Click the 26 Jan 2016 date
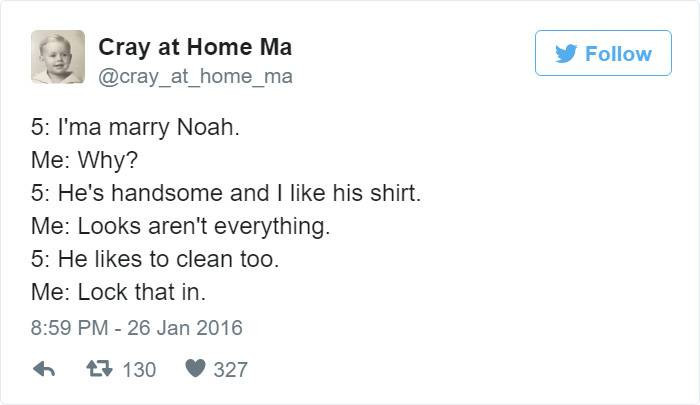 pyautogui.click(x=185, y=327)
